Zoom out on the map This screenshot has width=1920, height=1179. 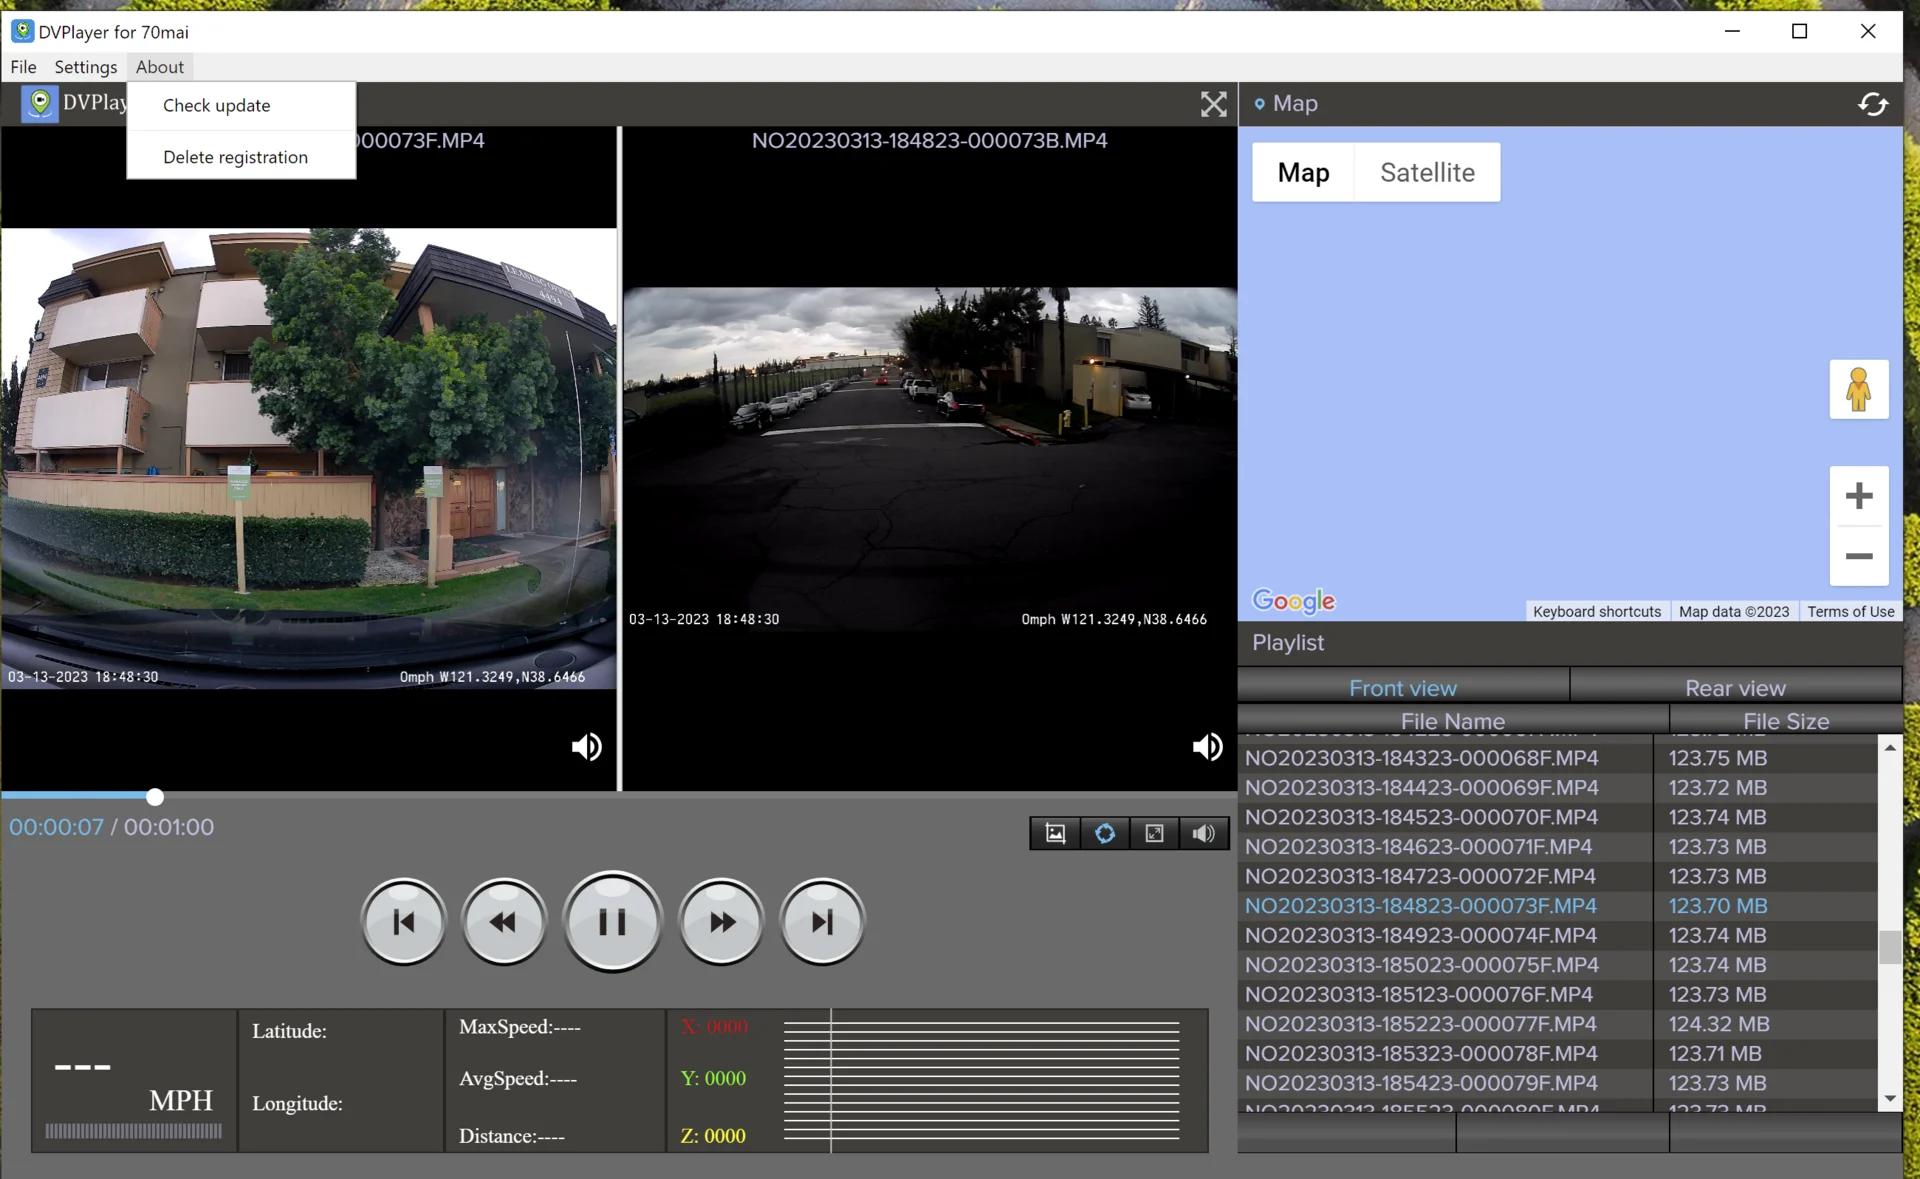click(1859, 556)
